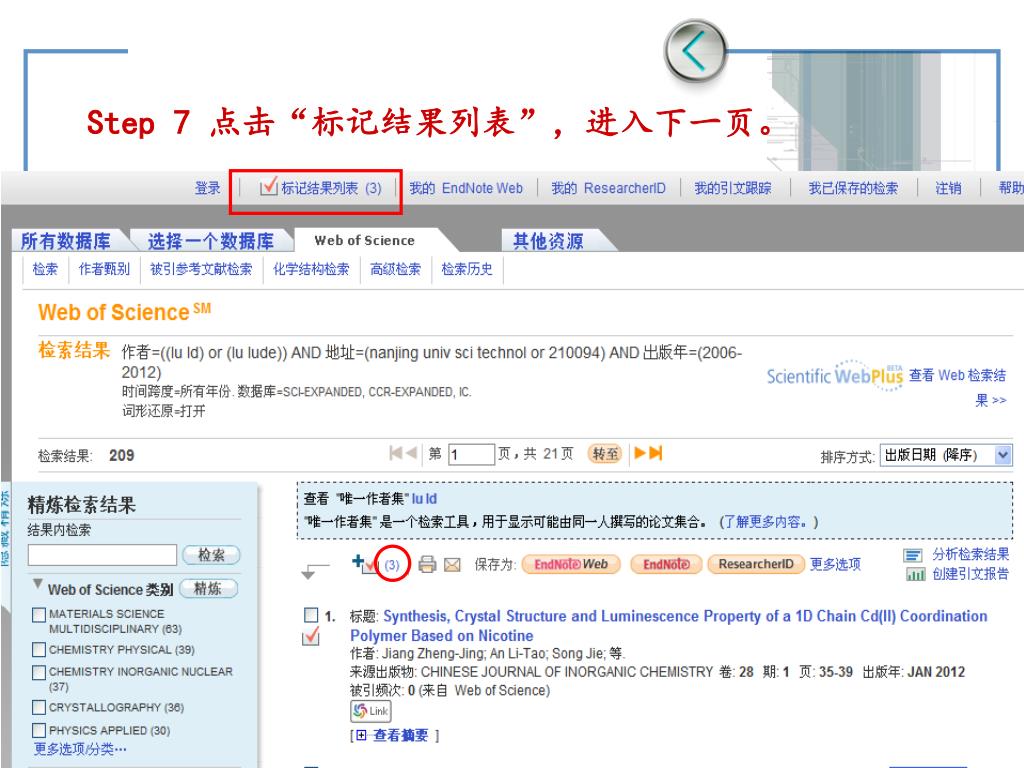The image size is (1024, 768).
Task: Click the round back arrow button
Action: pos(696,51)
